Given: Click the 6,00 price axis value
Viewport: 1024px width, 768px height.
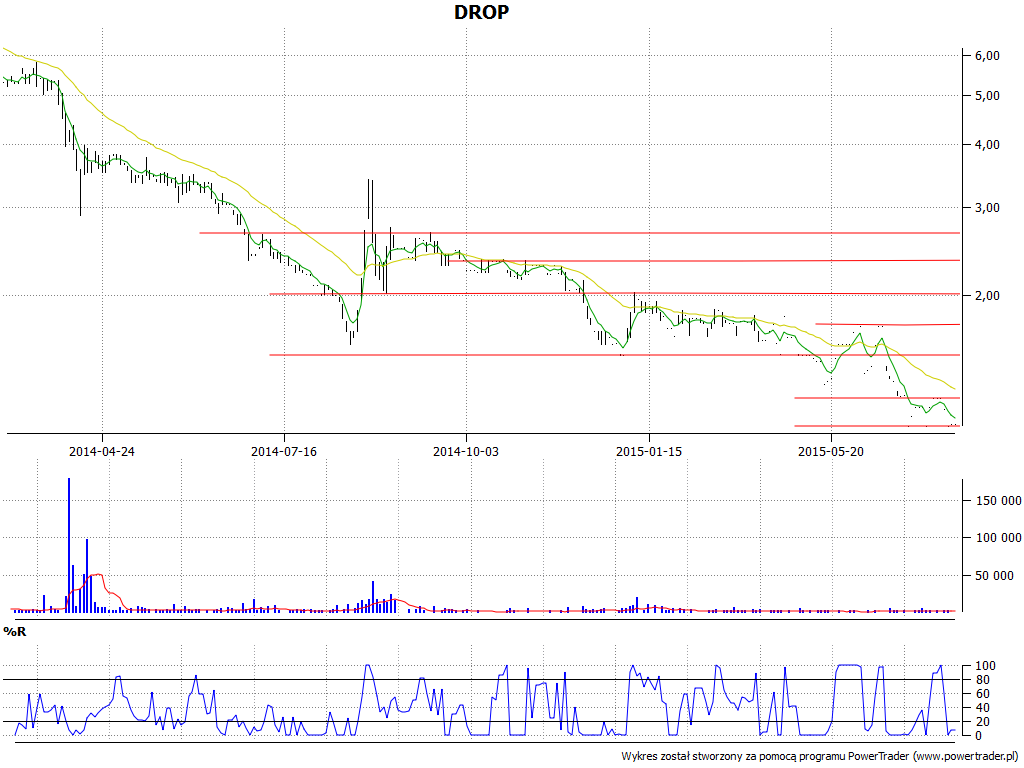Looking at the screenshot, I should 987,56.
